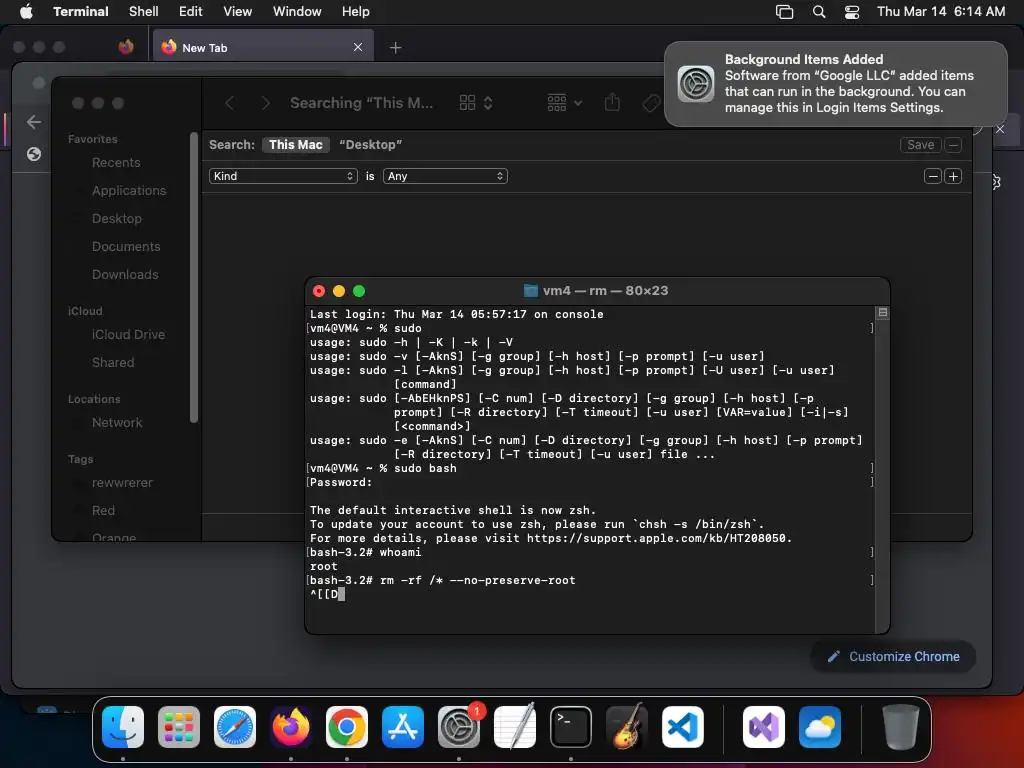The image size is (1024, 768).
Task: Open Visual Studio Code from Dock
Action: tap(683, 727)
